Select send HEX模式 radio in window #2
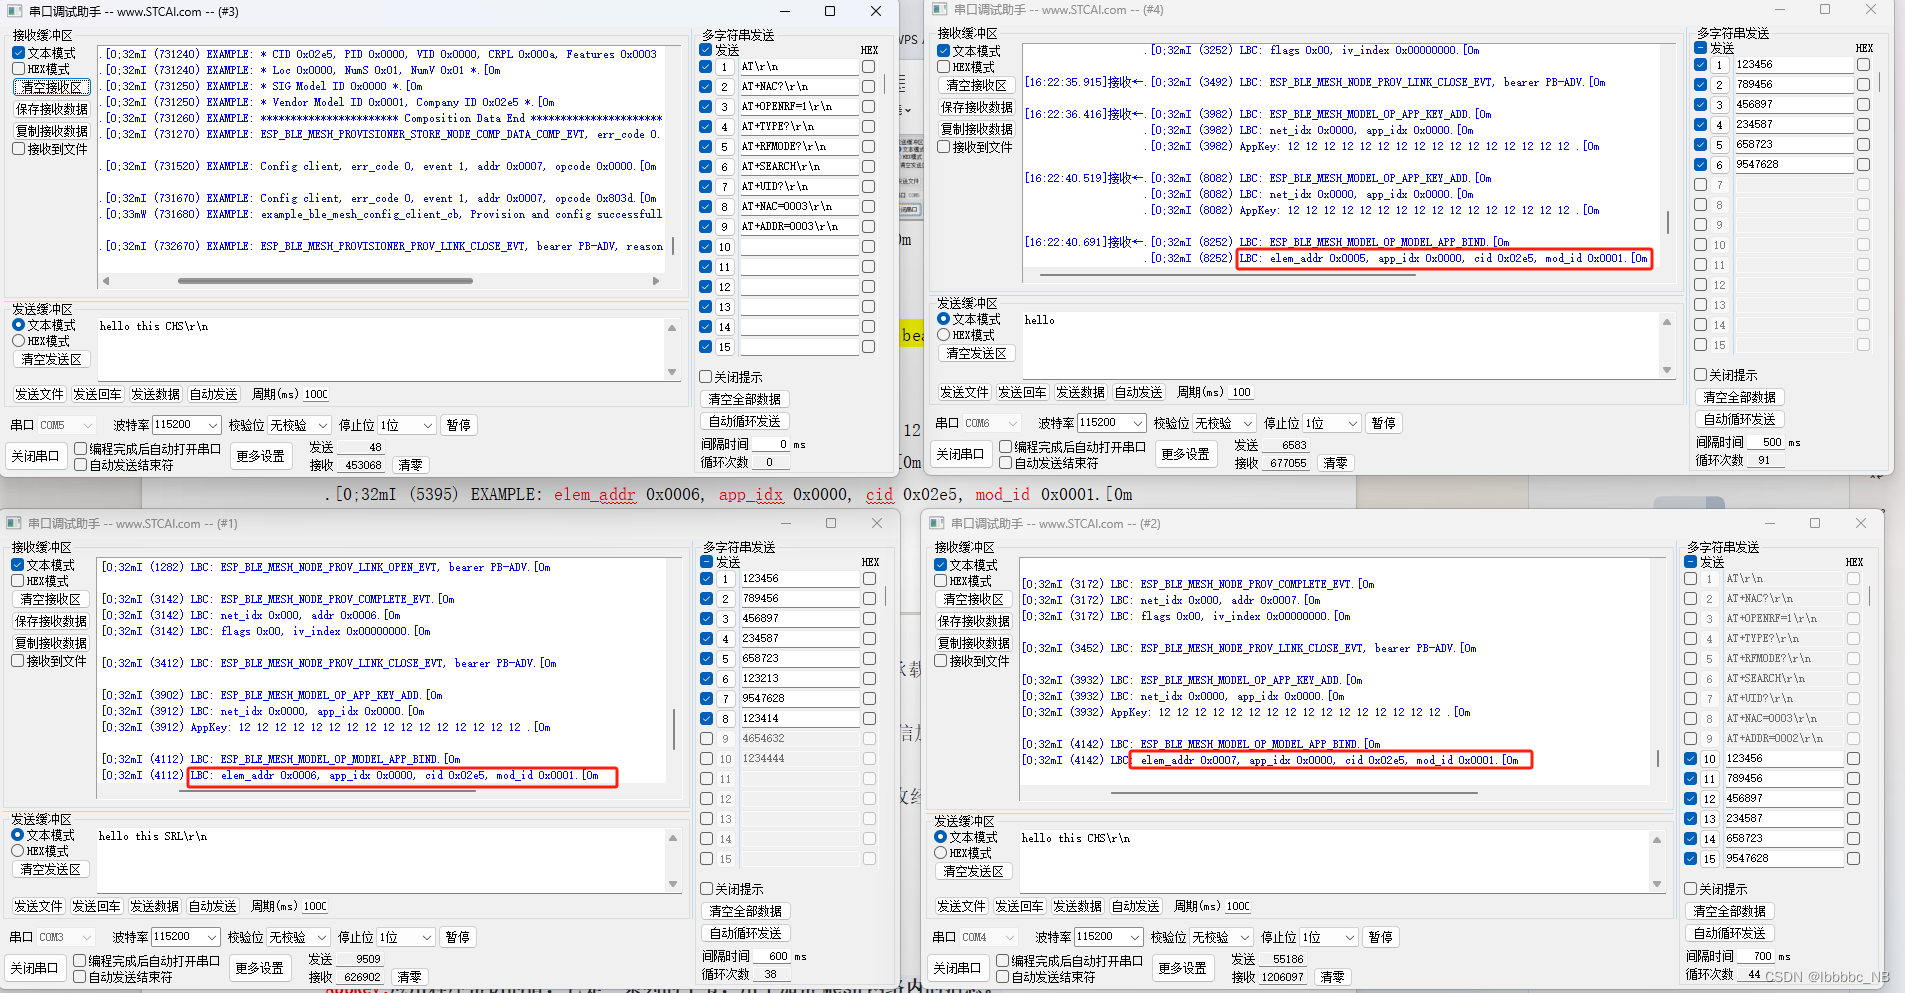The height and width of the screenshot is (993, 1905). 940,853
